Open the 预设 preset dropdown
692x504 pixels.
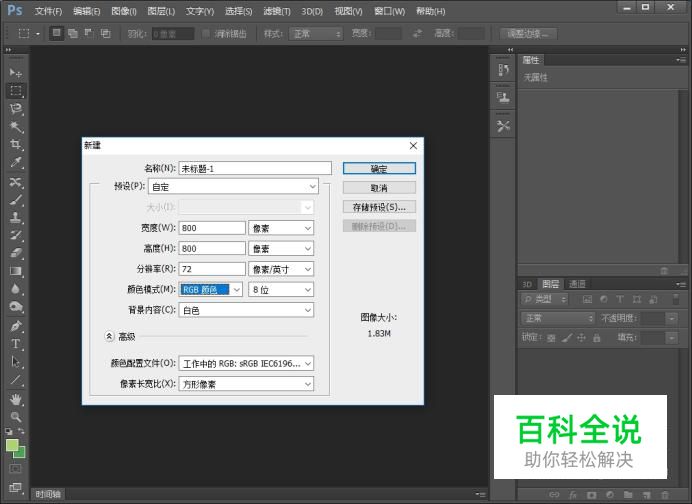pyautogui.click(x=247, y=186)
